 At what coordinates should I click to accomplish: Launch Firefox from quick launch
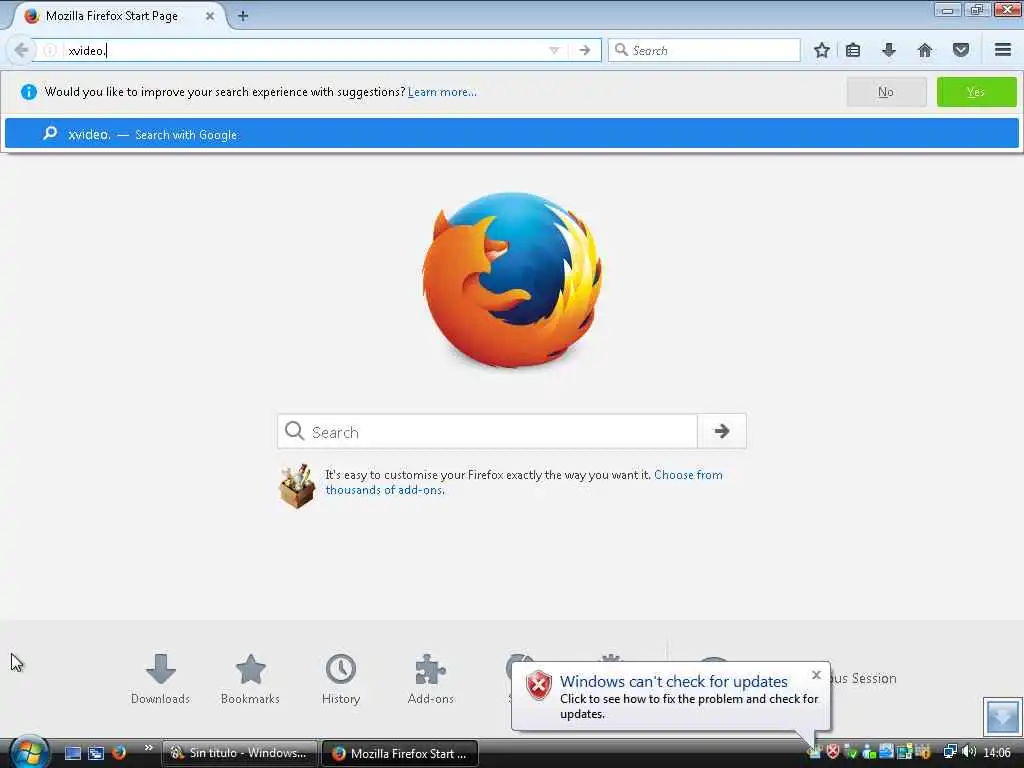(118, 753)
